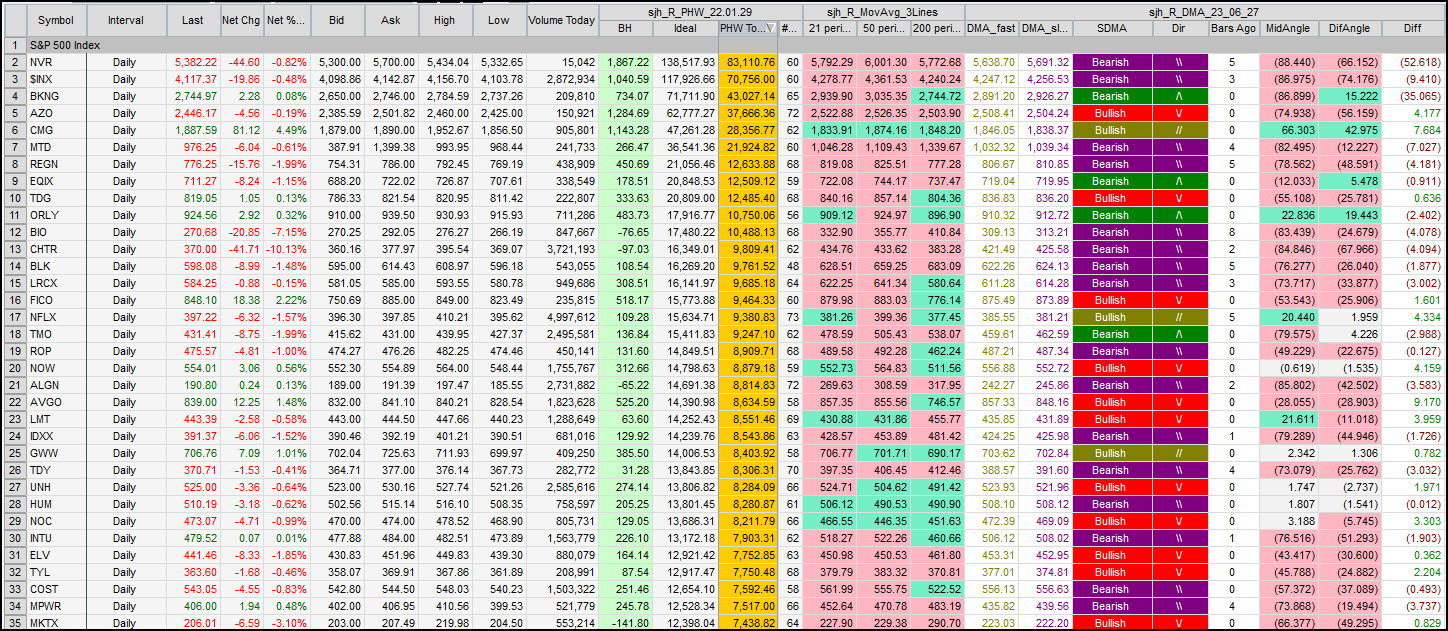Sort by the Net Chg column header
Viewport: 1448px width, 631px height.
(x=240, y=20)
